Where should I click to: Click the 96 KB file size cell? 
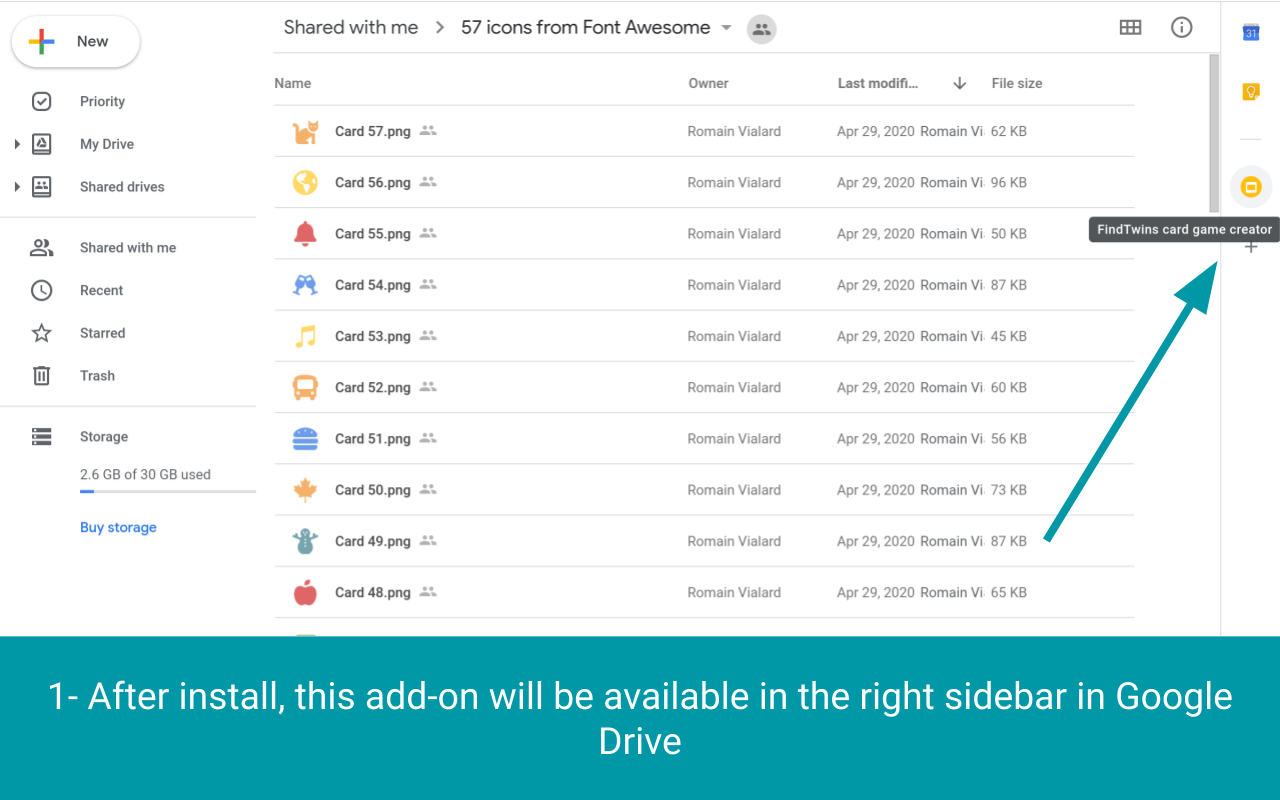(1009, 182)
